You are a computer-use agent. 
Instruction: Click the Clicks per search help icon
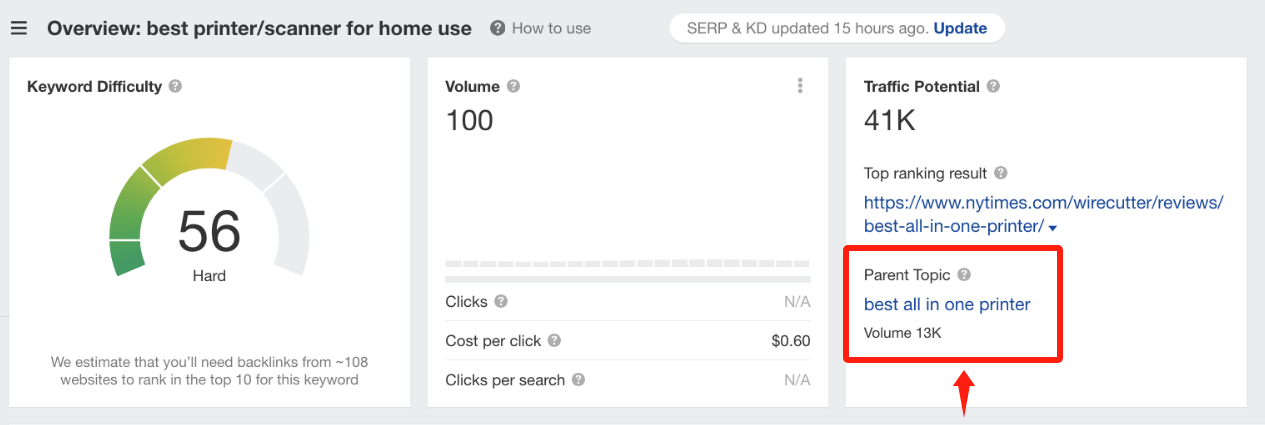(578, 380)
